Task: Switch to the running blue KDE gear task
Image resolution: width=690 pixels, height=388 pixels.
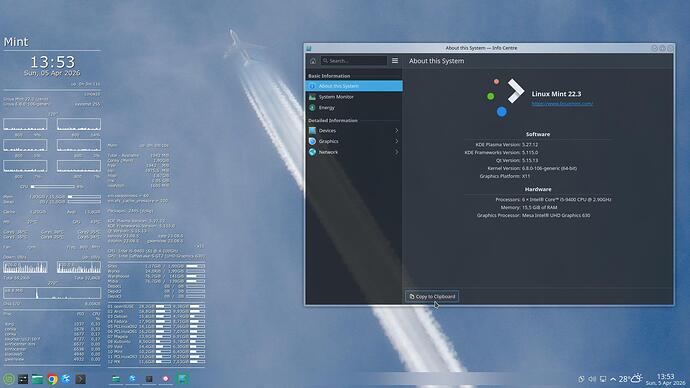Action: pyautogui.click(x=132, y=379)
